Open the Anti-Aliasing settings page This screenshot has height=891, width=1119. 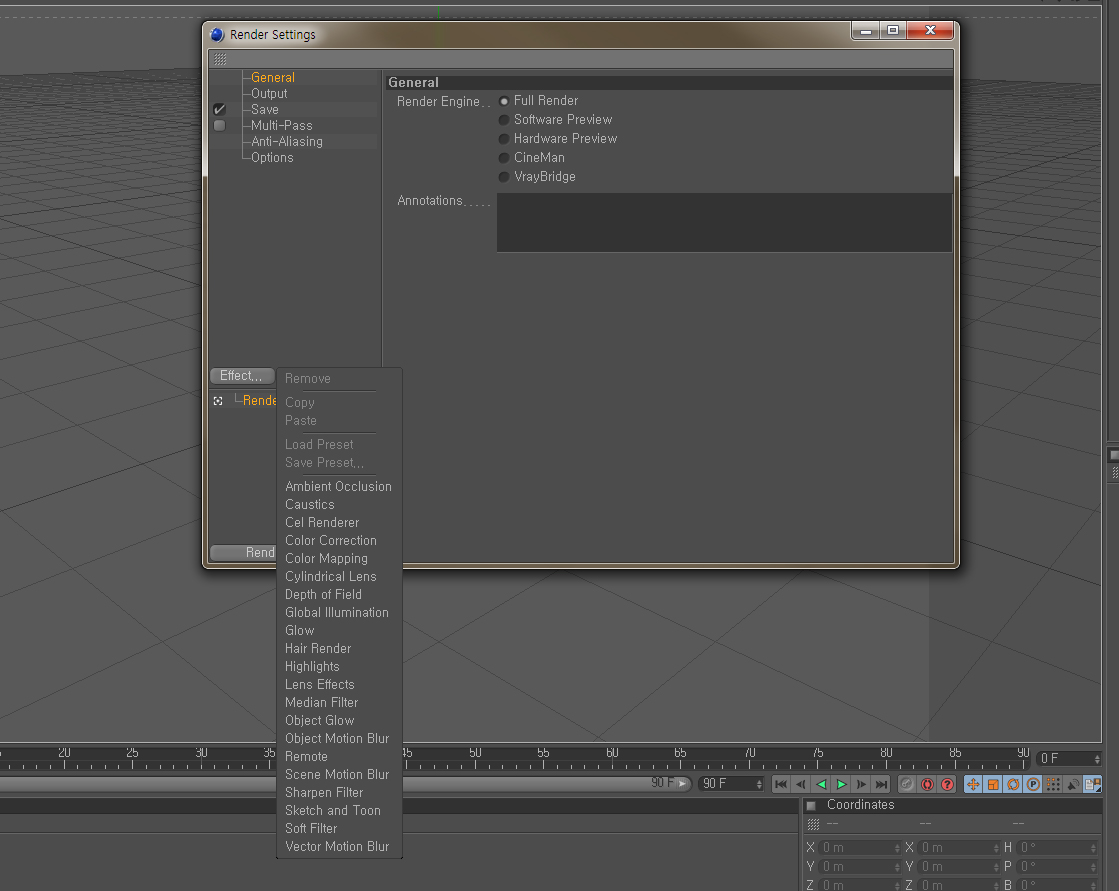(x=287, y=141)
